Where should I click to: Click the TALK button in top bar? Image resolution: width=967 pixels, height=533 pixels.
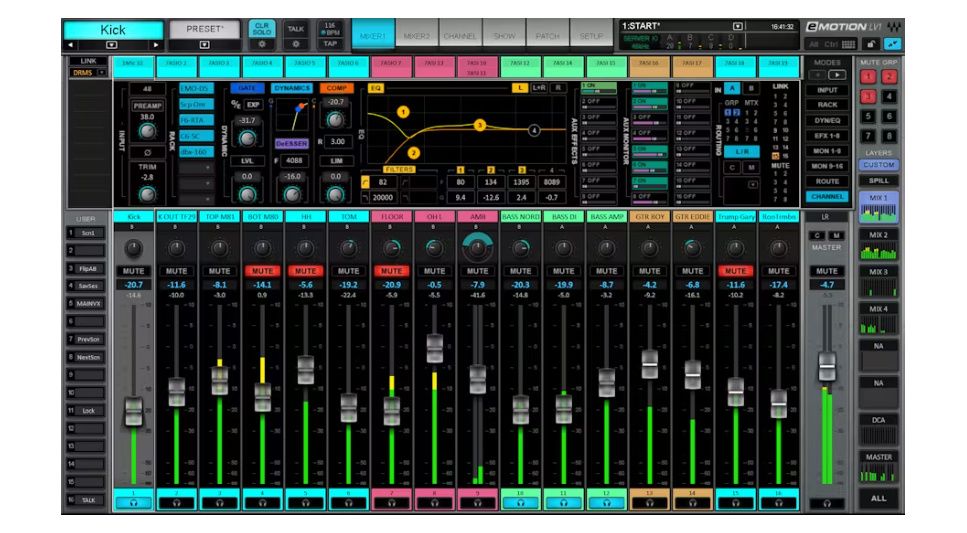coord(296,29)
